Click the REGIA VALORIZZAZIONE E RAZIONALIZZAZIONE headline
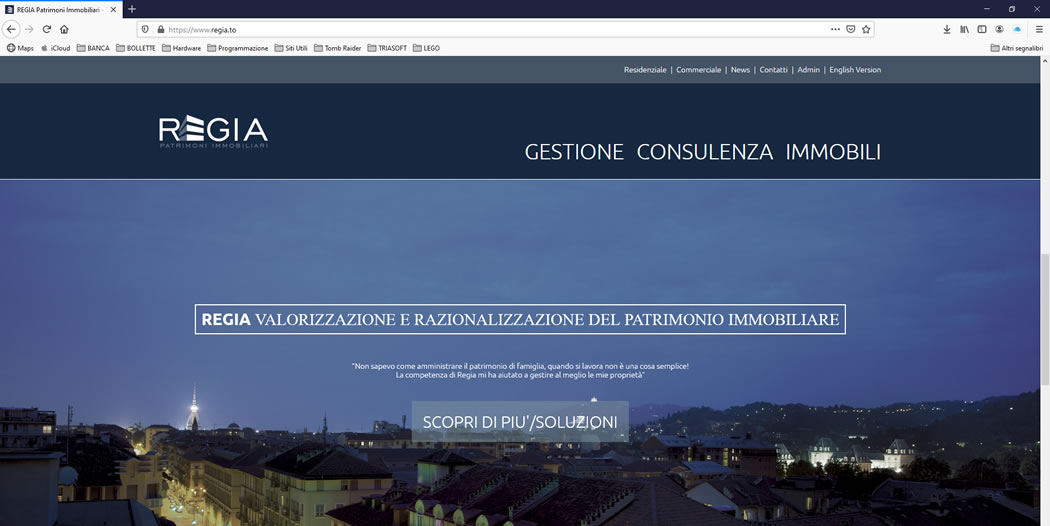Screen dimensions: 1050x526 (x=520, y=320)
